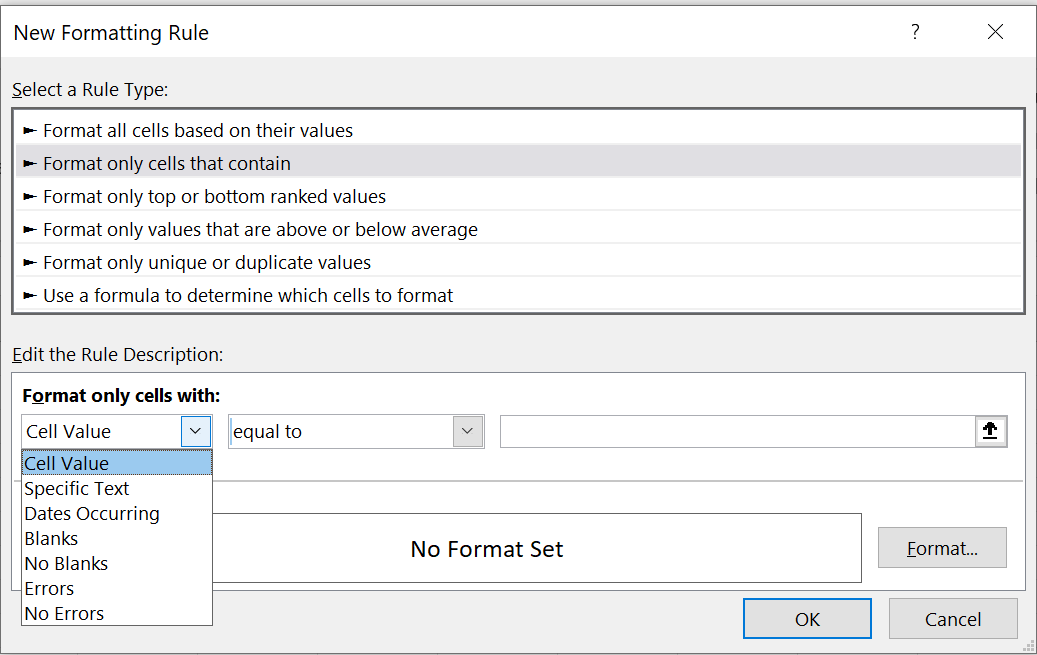Screen dimensions: 1037x655
Task: Select 'Cell Value' in the dropdown list
Action: tap(67, 463)
